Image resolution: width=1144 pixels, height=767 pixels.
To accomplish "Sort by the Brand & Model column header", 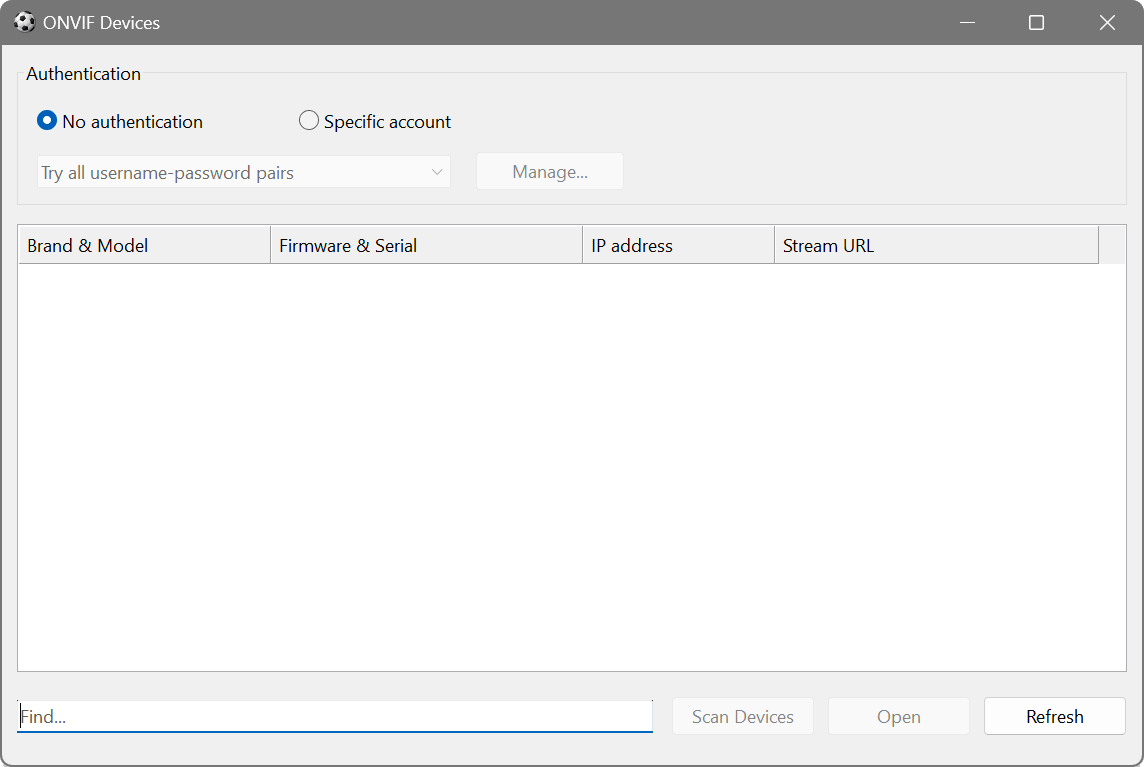I will 144,245.
